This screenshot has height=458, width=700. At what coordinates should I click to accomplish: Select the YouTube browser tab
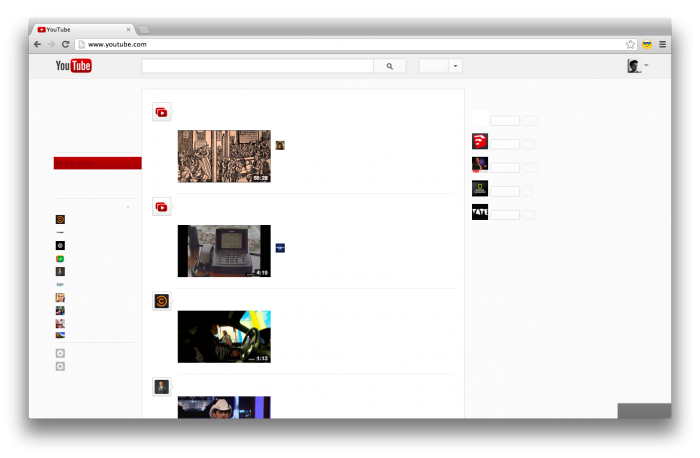(83, 29)
